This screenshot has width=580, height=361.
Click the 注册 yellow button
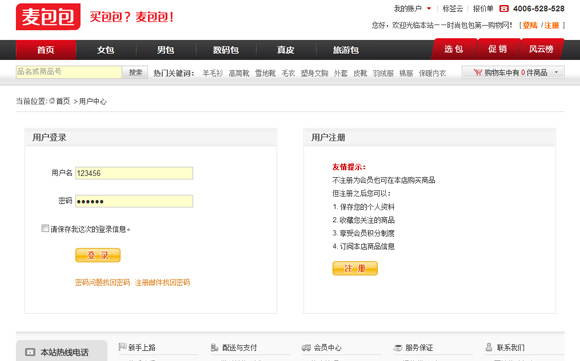pyautogui.click(x=355, y=268)
